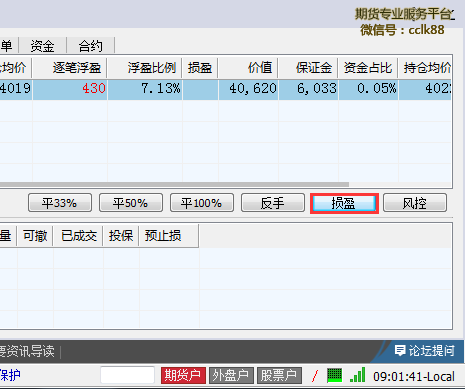Click the 09:01:41-Local clock text
The width and height of the screenshot is (465, 389).
(414, 377)
